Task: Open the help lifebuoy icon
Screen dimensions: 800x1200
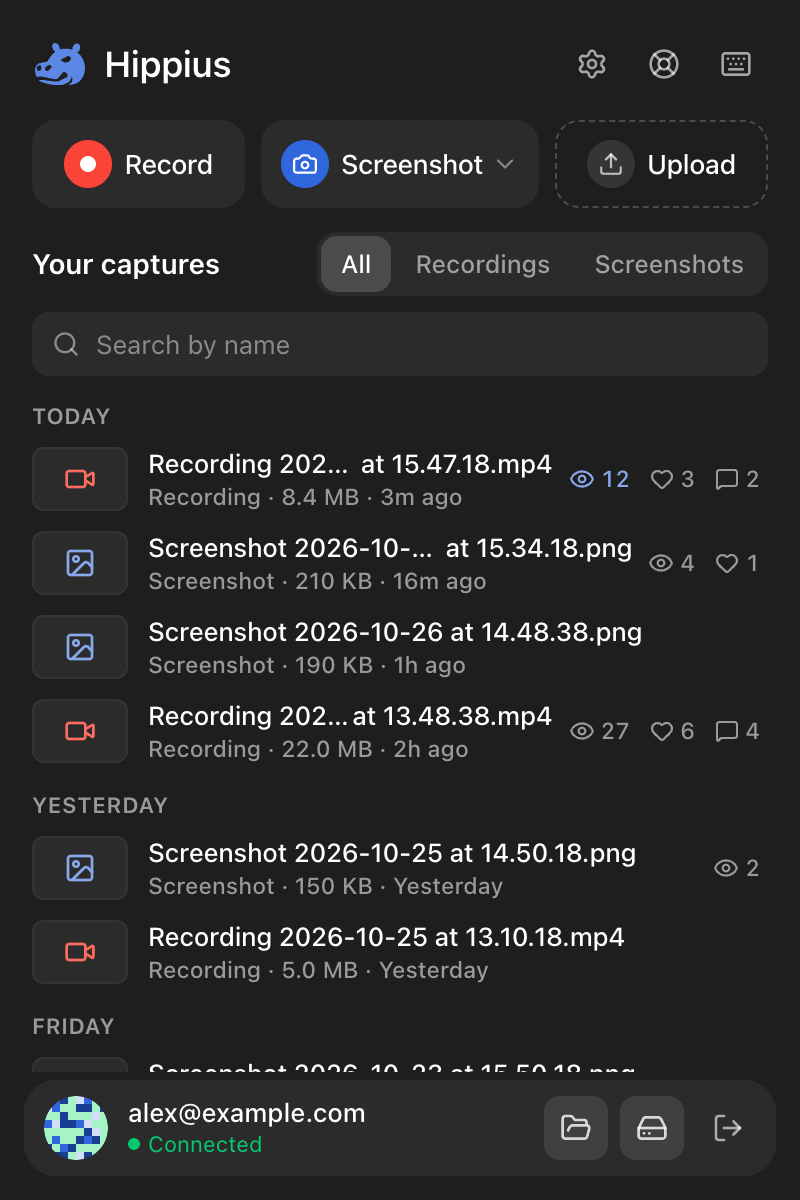Action: point(664,64)
